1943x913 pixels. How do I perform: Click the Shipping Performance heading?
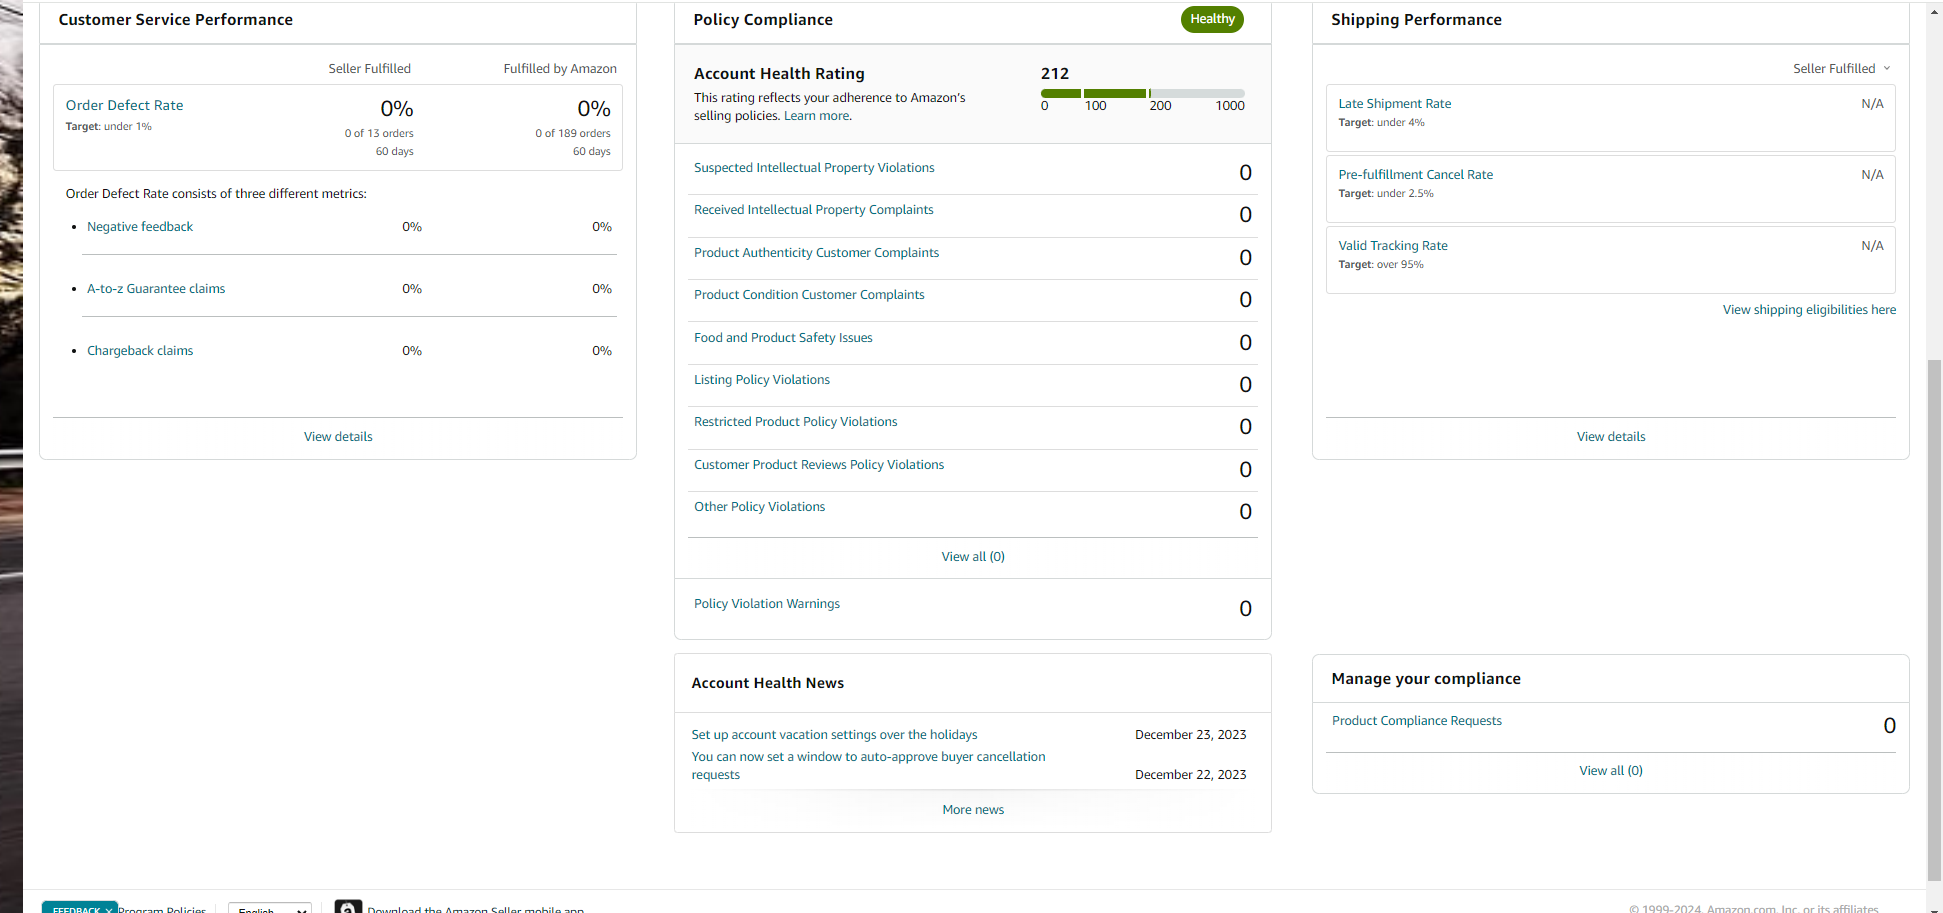tap(1416, 20)
